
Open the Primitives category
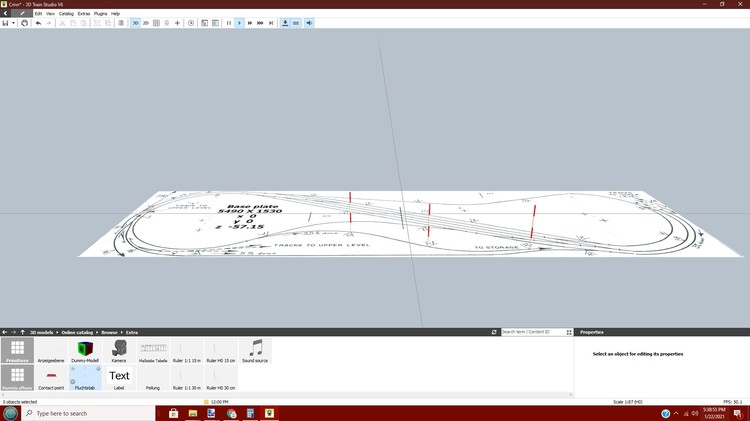click(17, 350)
